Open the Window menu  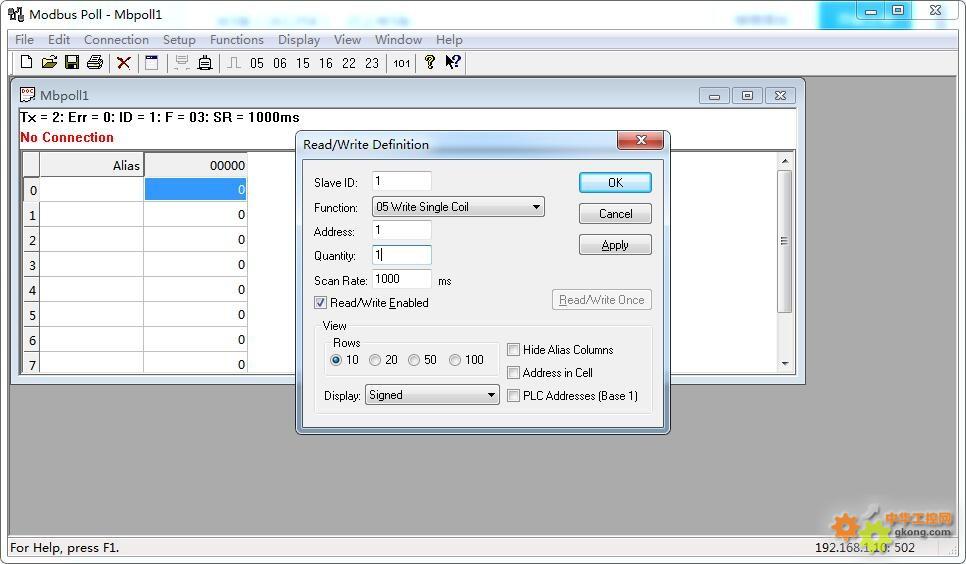coord(399,39)
